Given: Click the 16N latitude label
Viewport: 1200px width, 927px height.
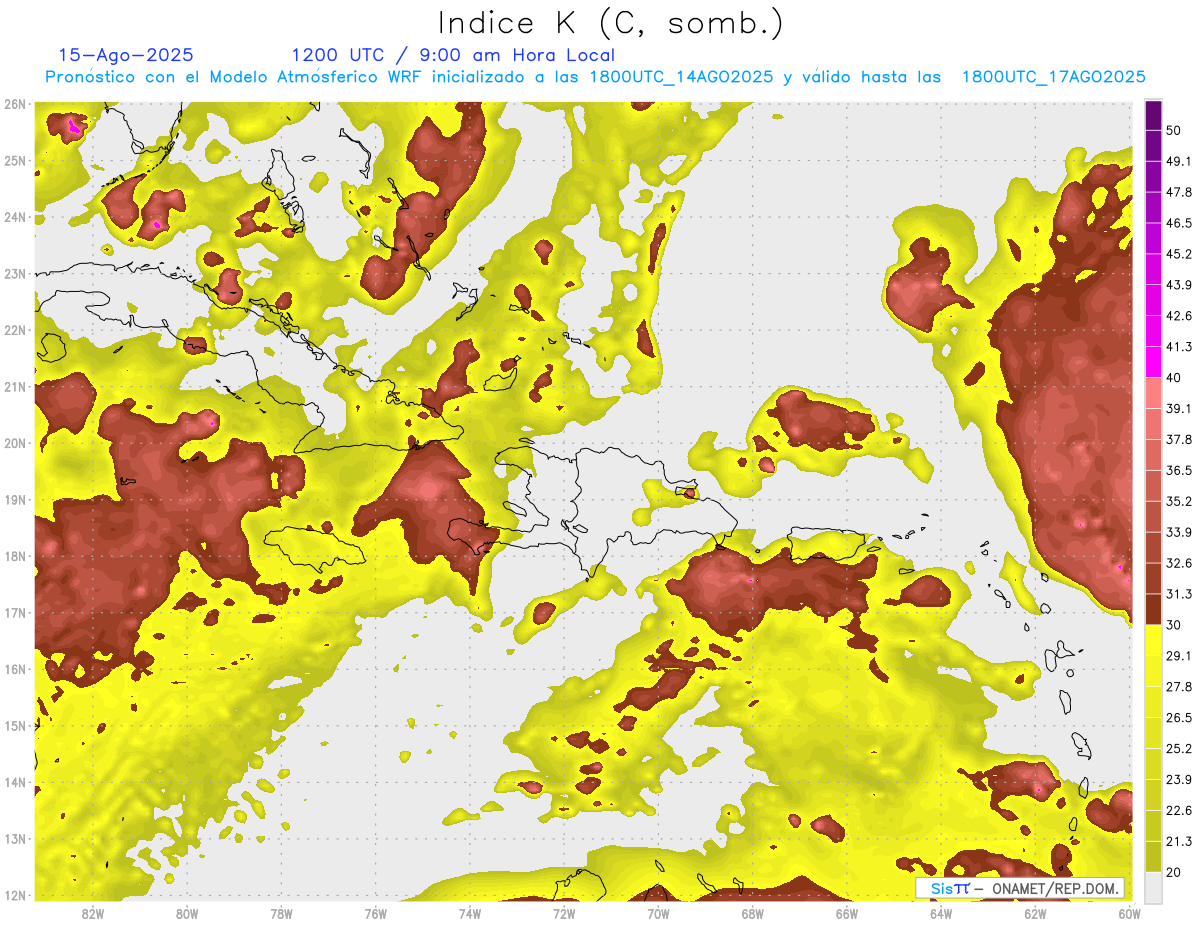Looking at the screenshot, I should coord(15,669).
